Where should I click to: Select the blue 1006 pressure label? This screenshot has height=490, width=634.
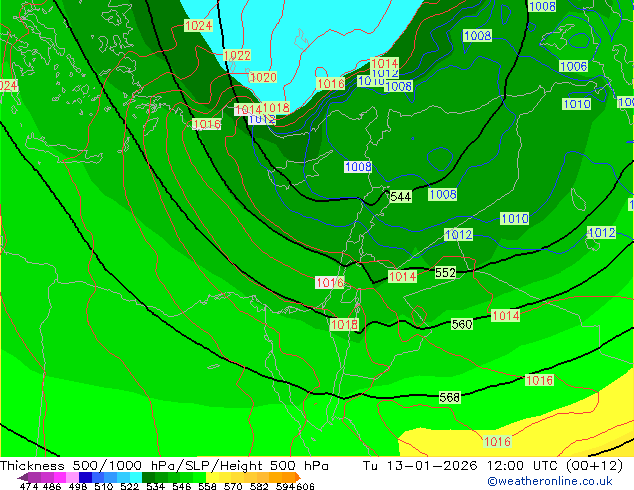tap(573, 66)
